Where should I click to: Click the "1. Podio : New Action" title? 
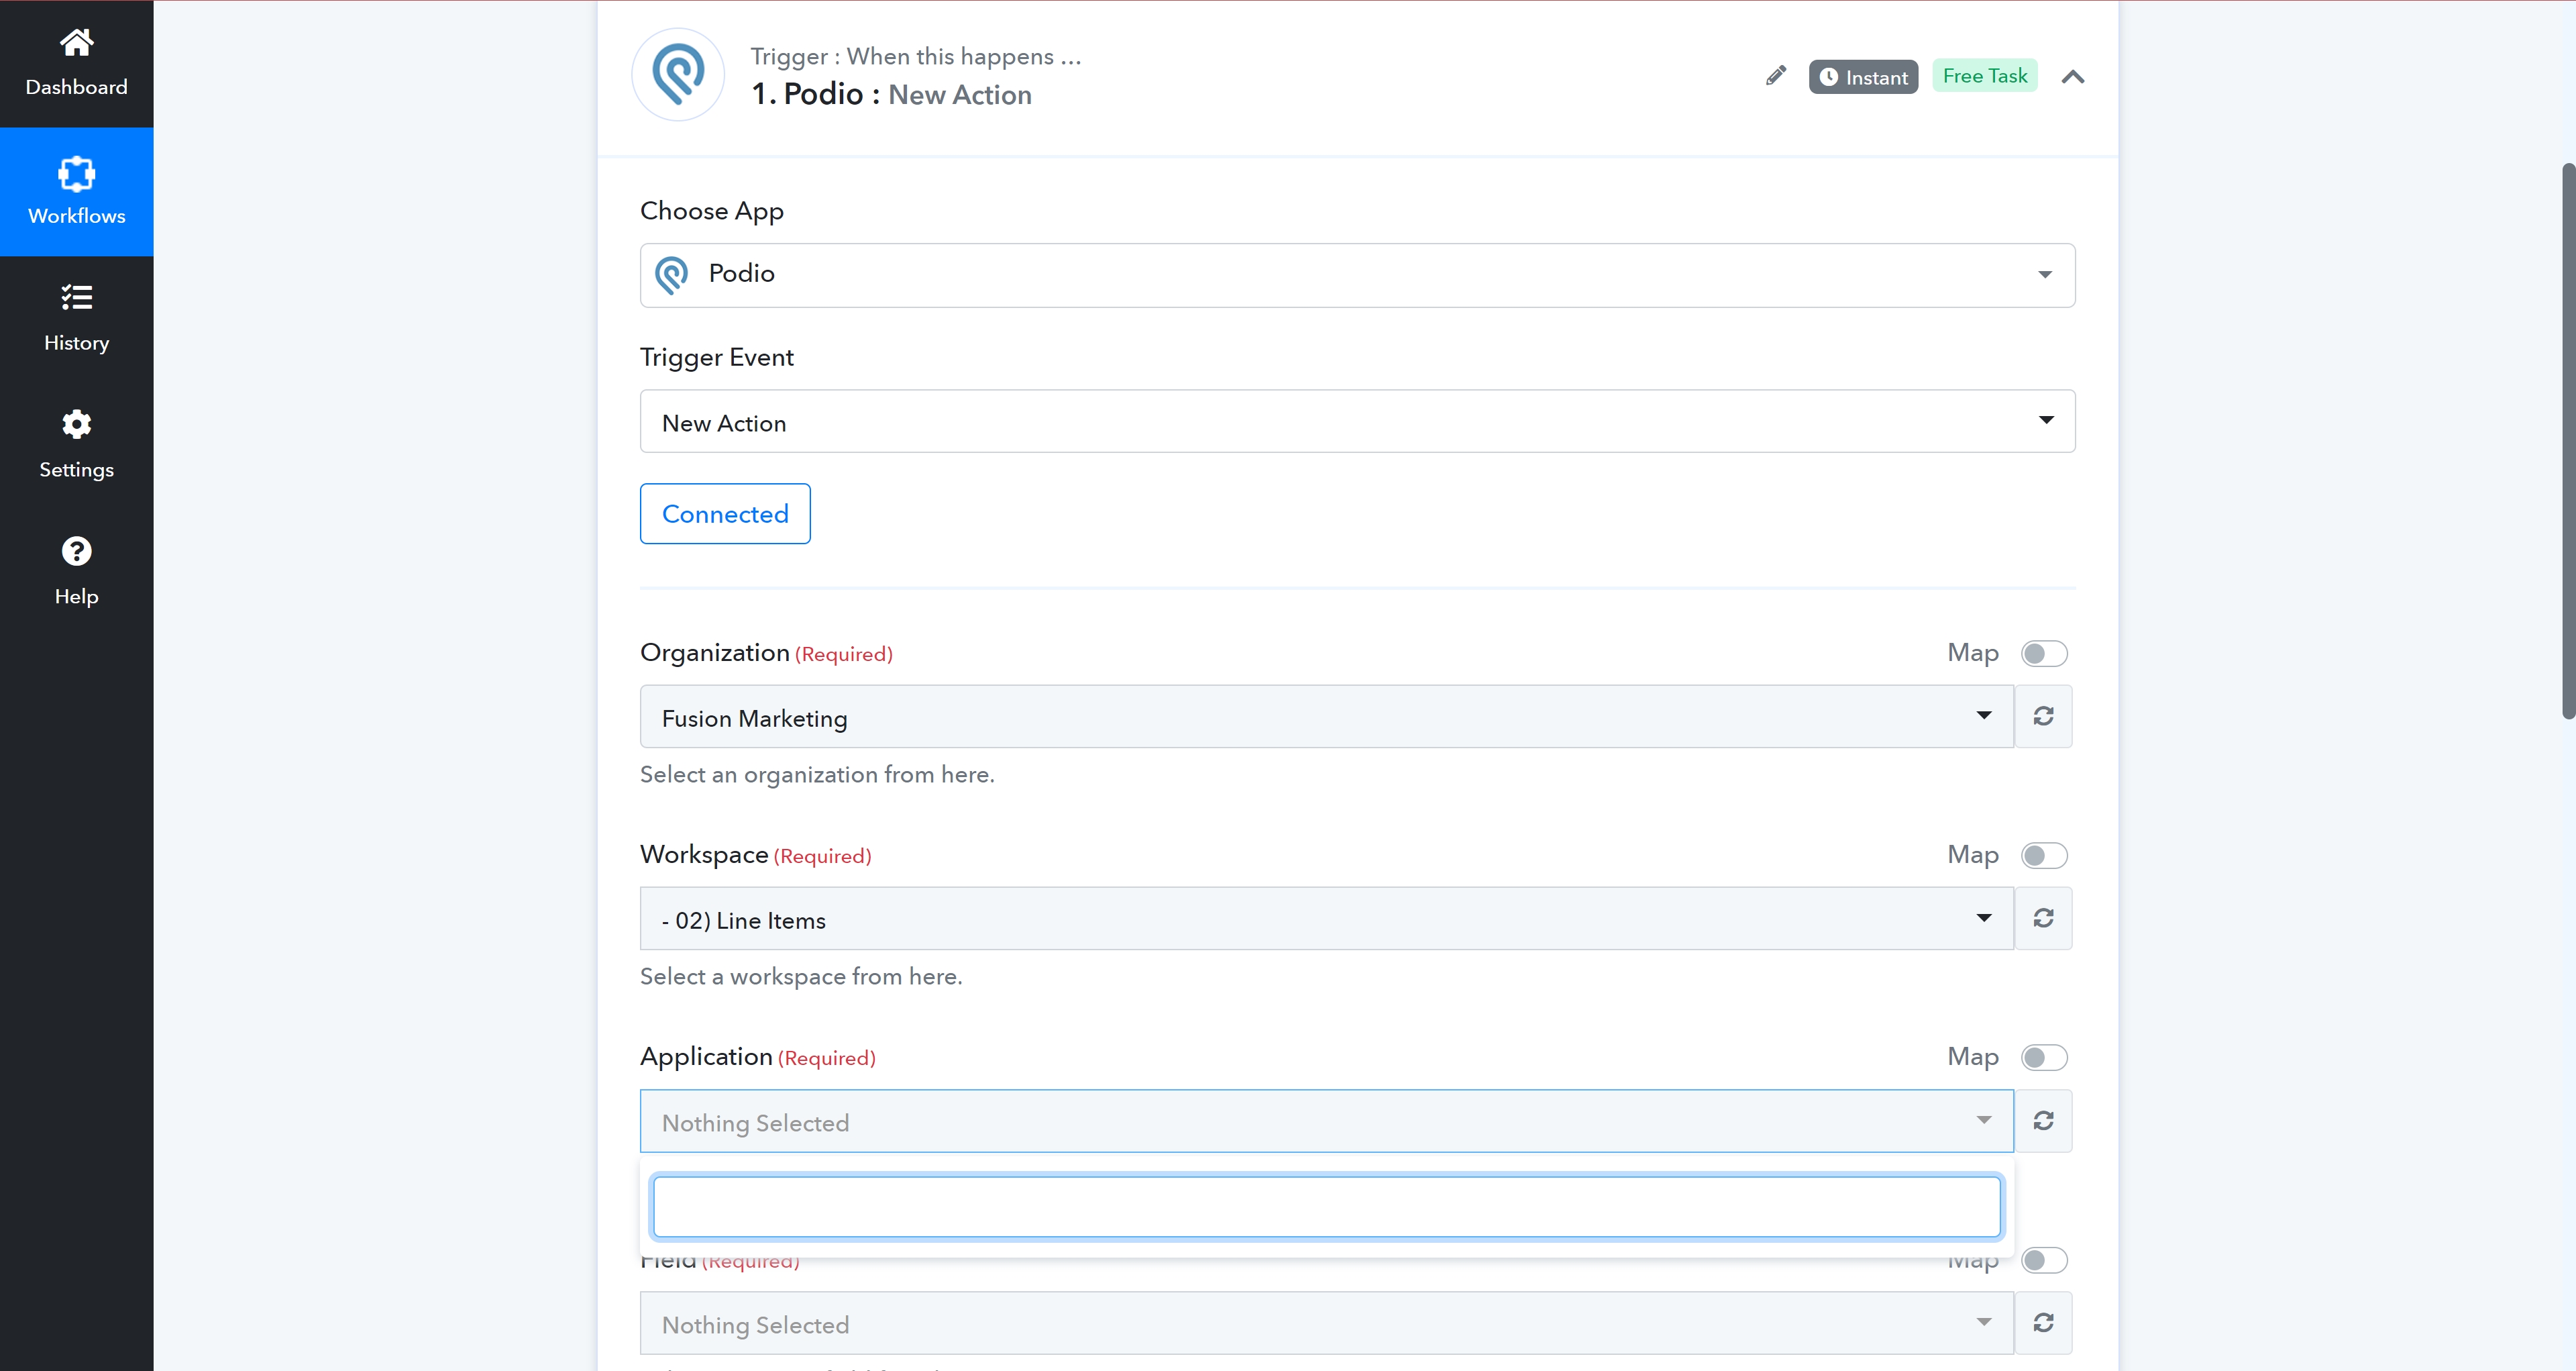(x=891, y=94)
